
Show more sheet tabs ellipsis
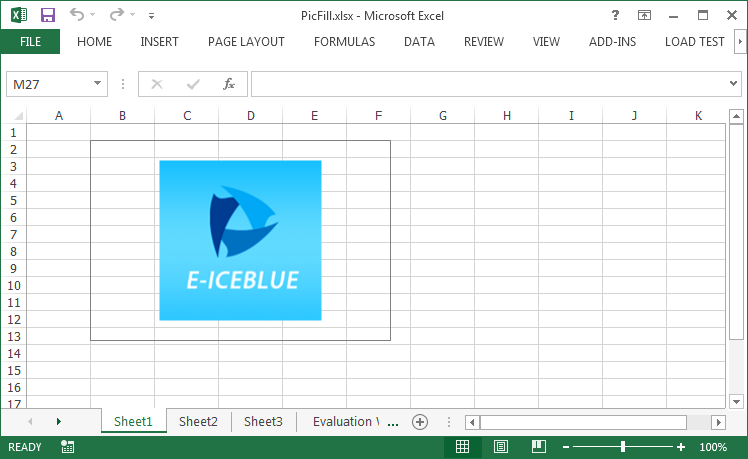tap(393, 423)
